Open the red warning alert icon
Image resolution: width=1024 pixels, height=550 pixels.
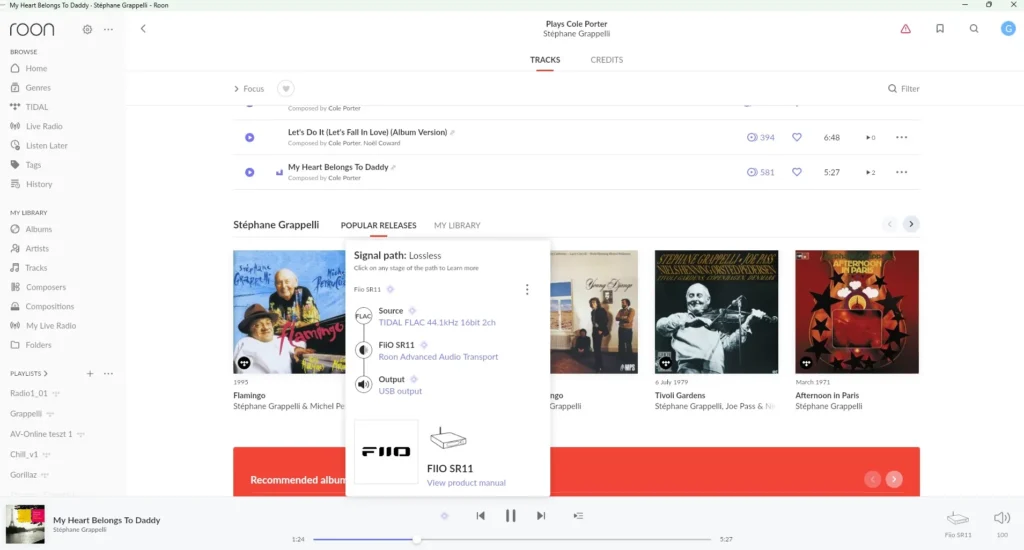pos(906,29)
